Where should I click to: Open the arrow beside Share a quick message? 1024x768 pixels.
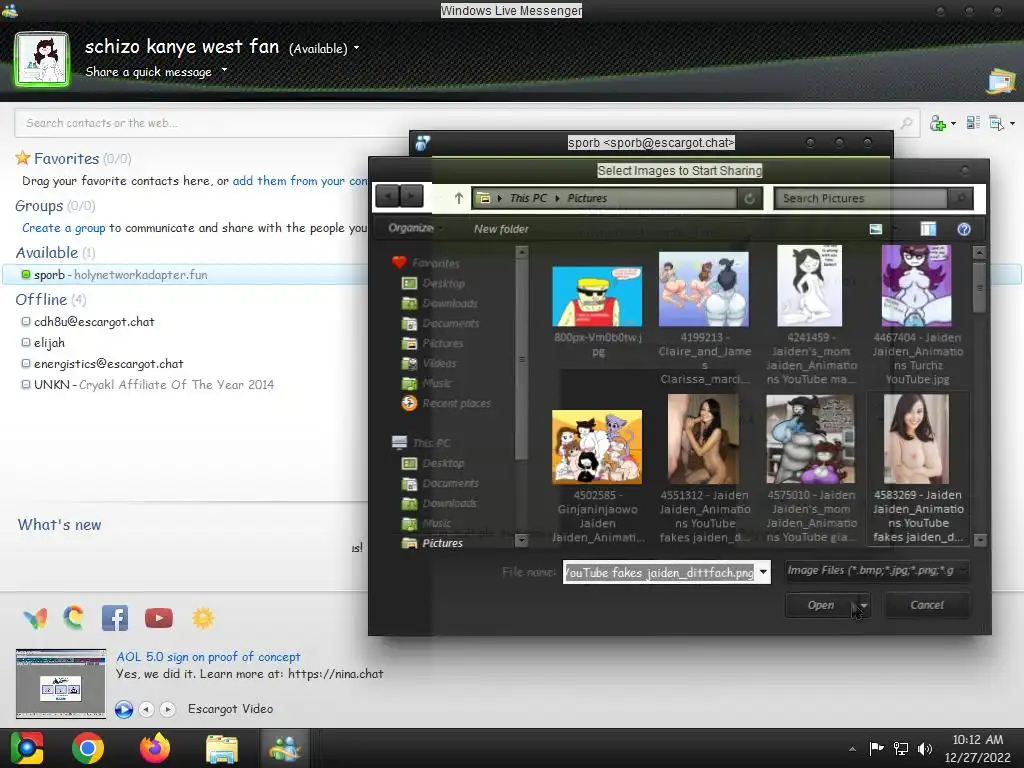(x=224, y=70)
